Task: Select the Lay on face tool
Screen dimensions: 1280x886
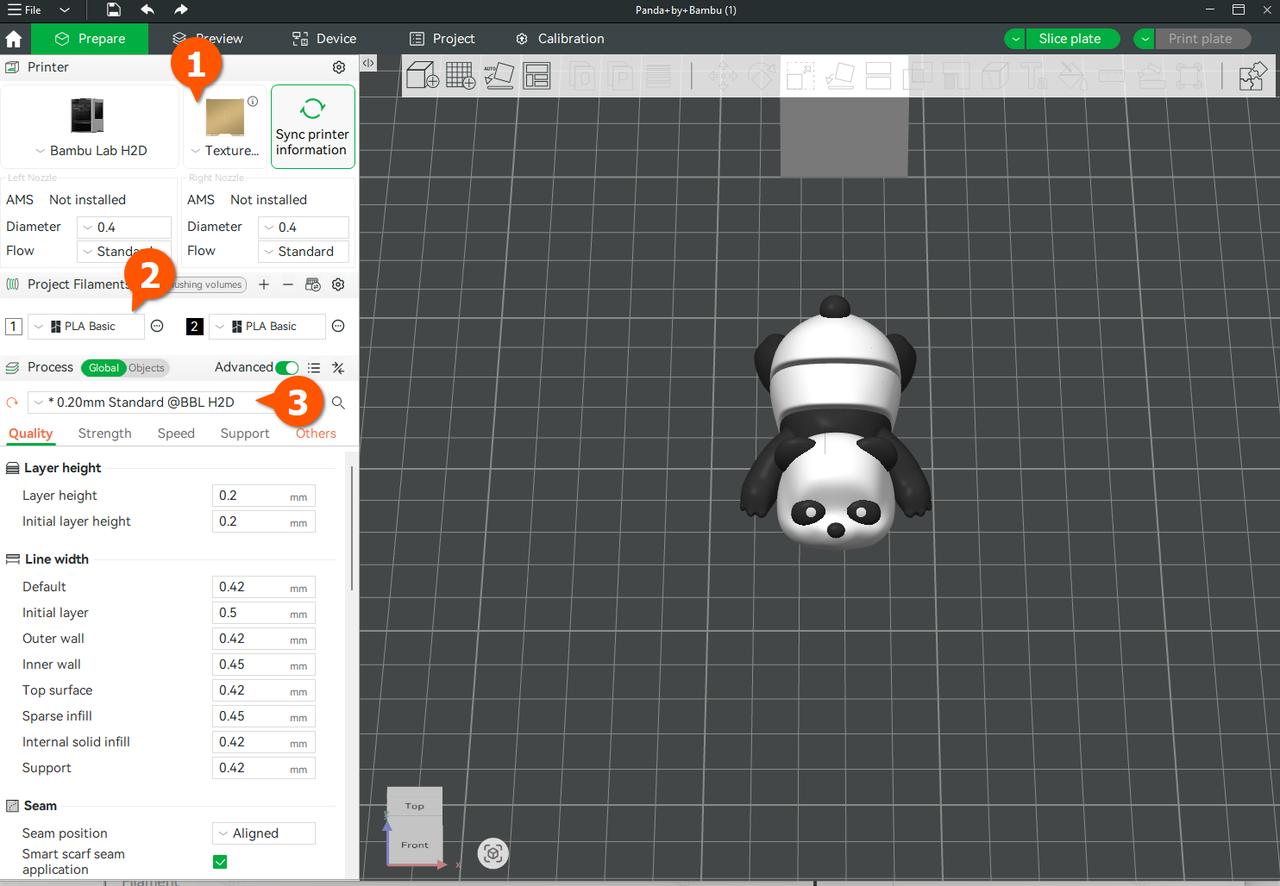Action: [840, 76]
